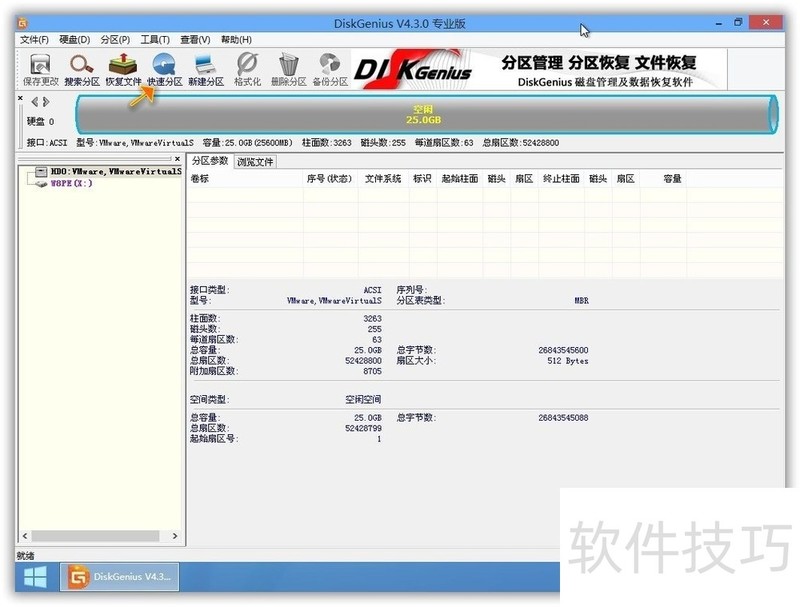Click the Windows Start button
800x607 pixels.
(x=35, y=577)
